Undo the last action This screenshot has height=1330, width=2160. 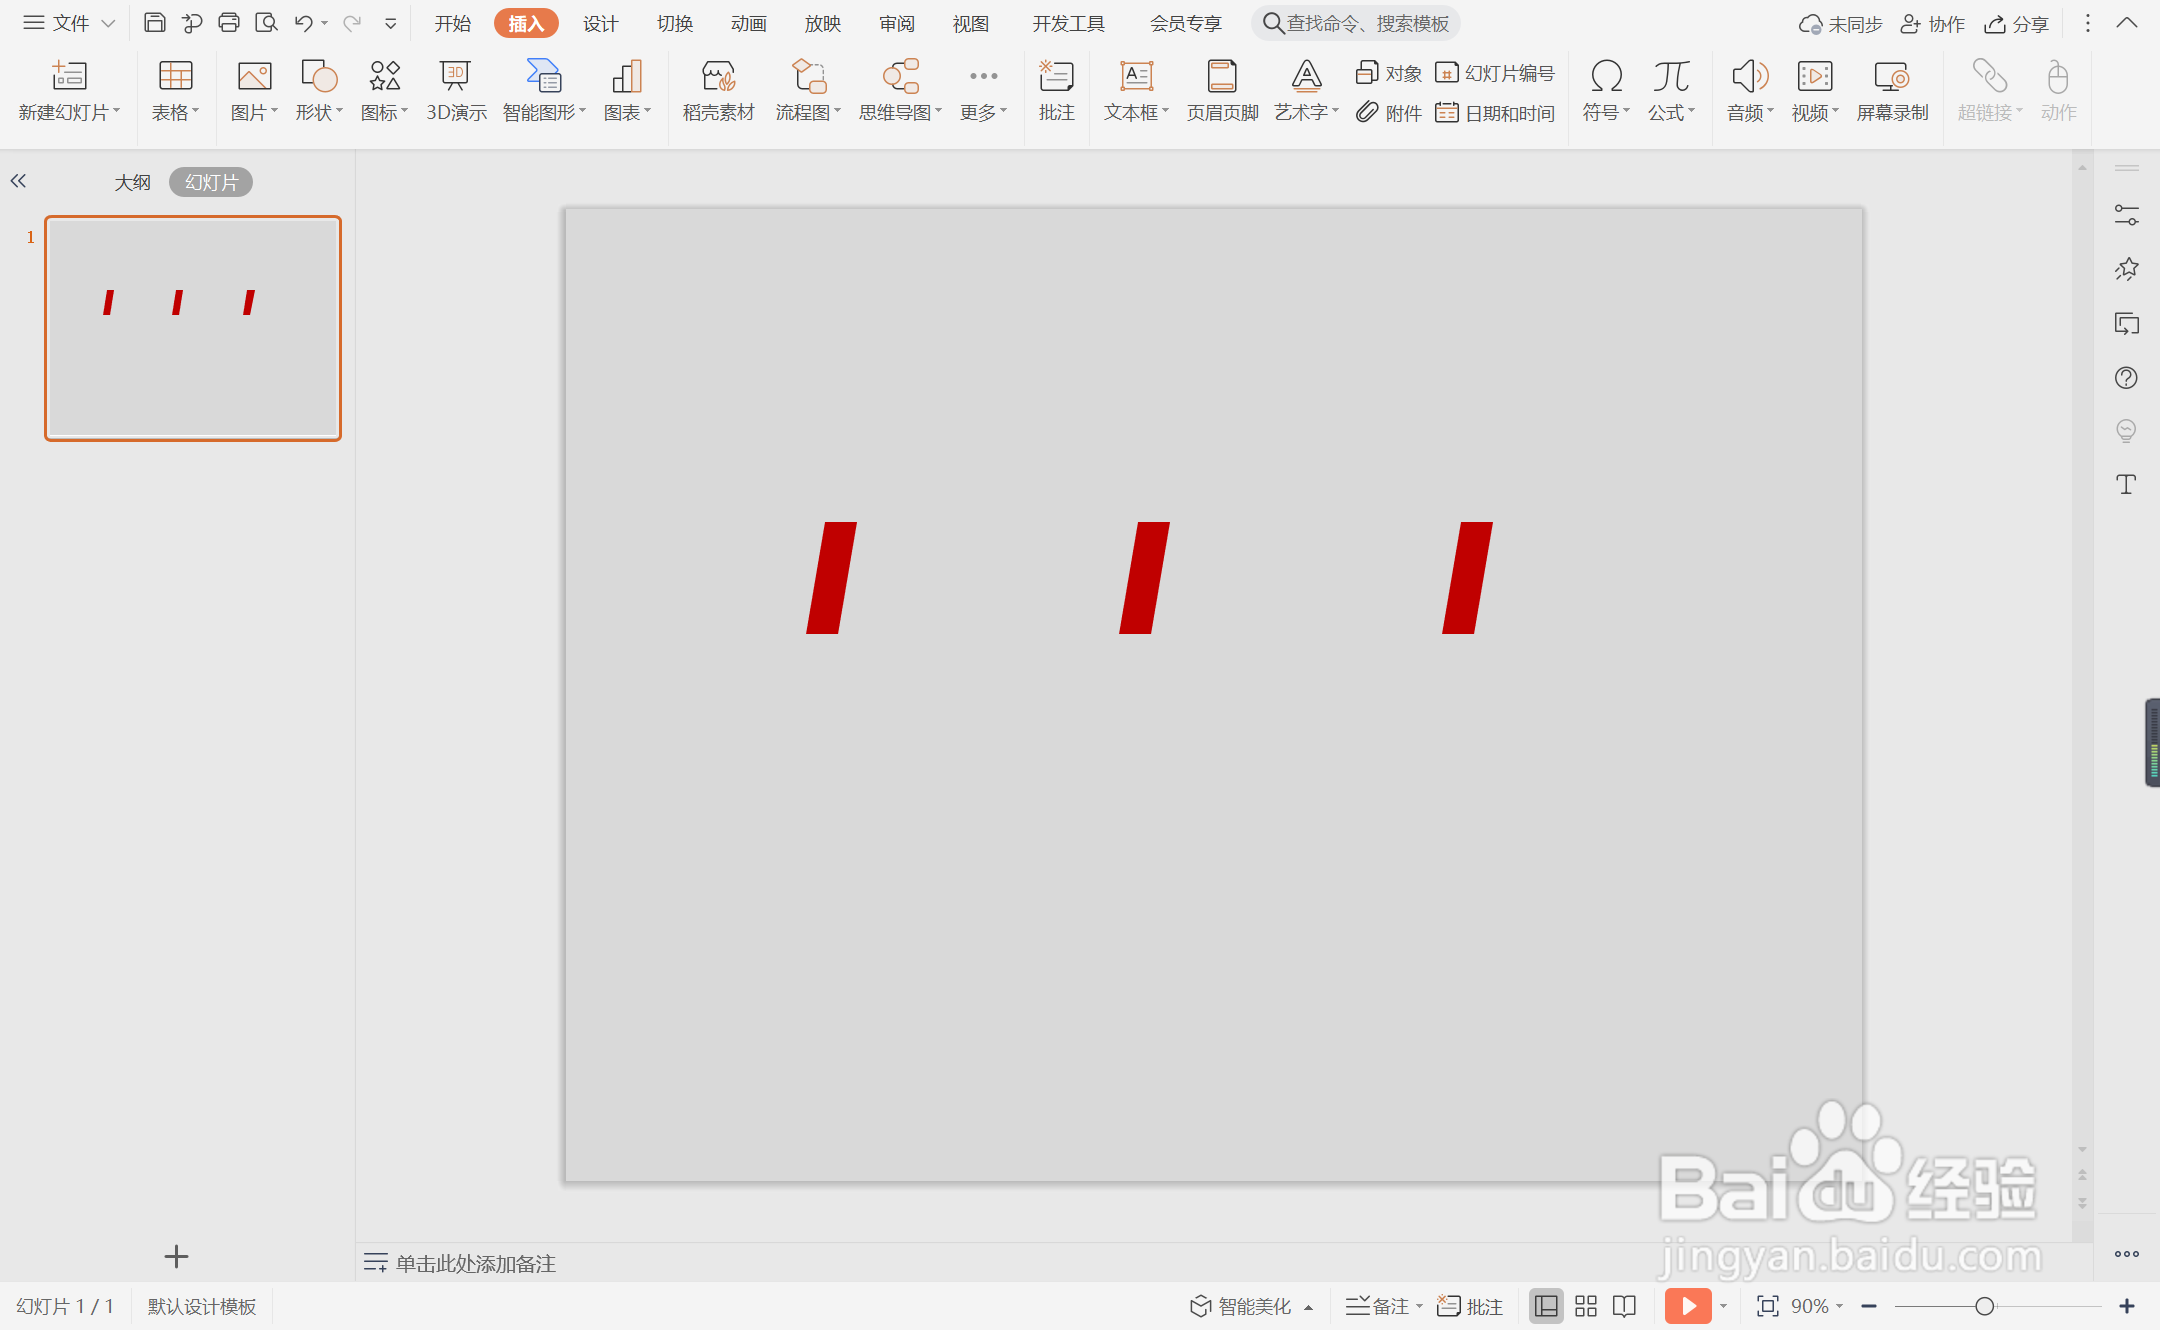tap(303, 22)
